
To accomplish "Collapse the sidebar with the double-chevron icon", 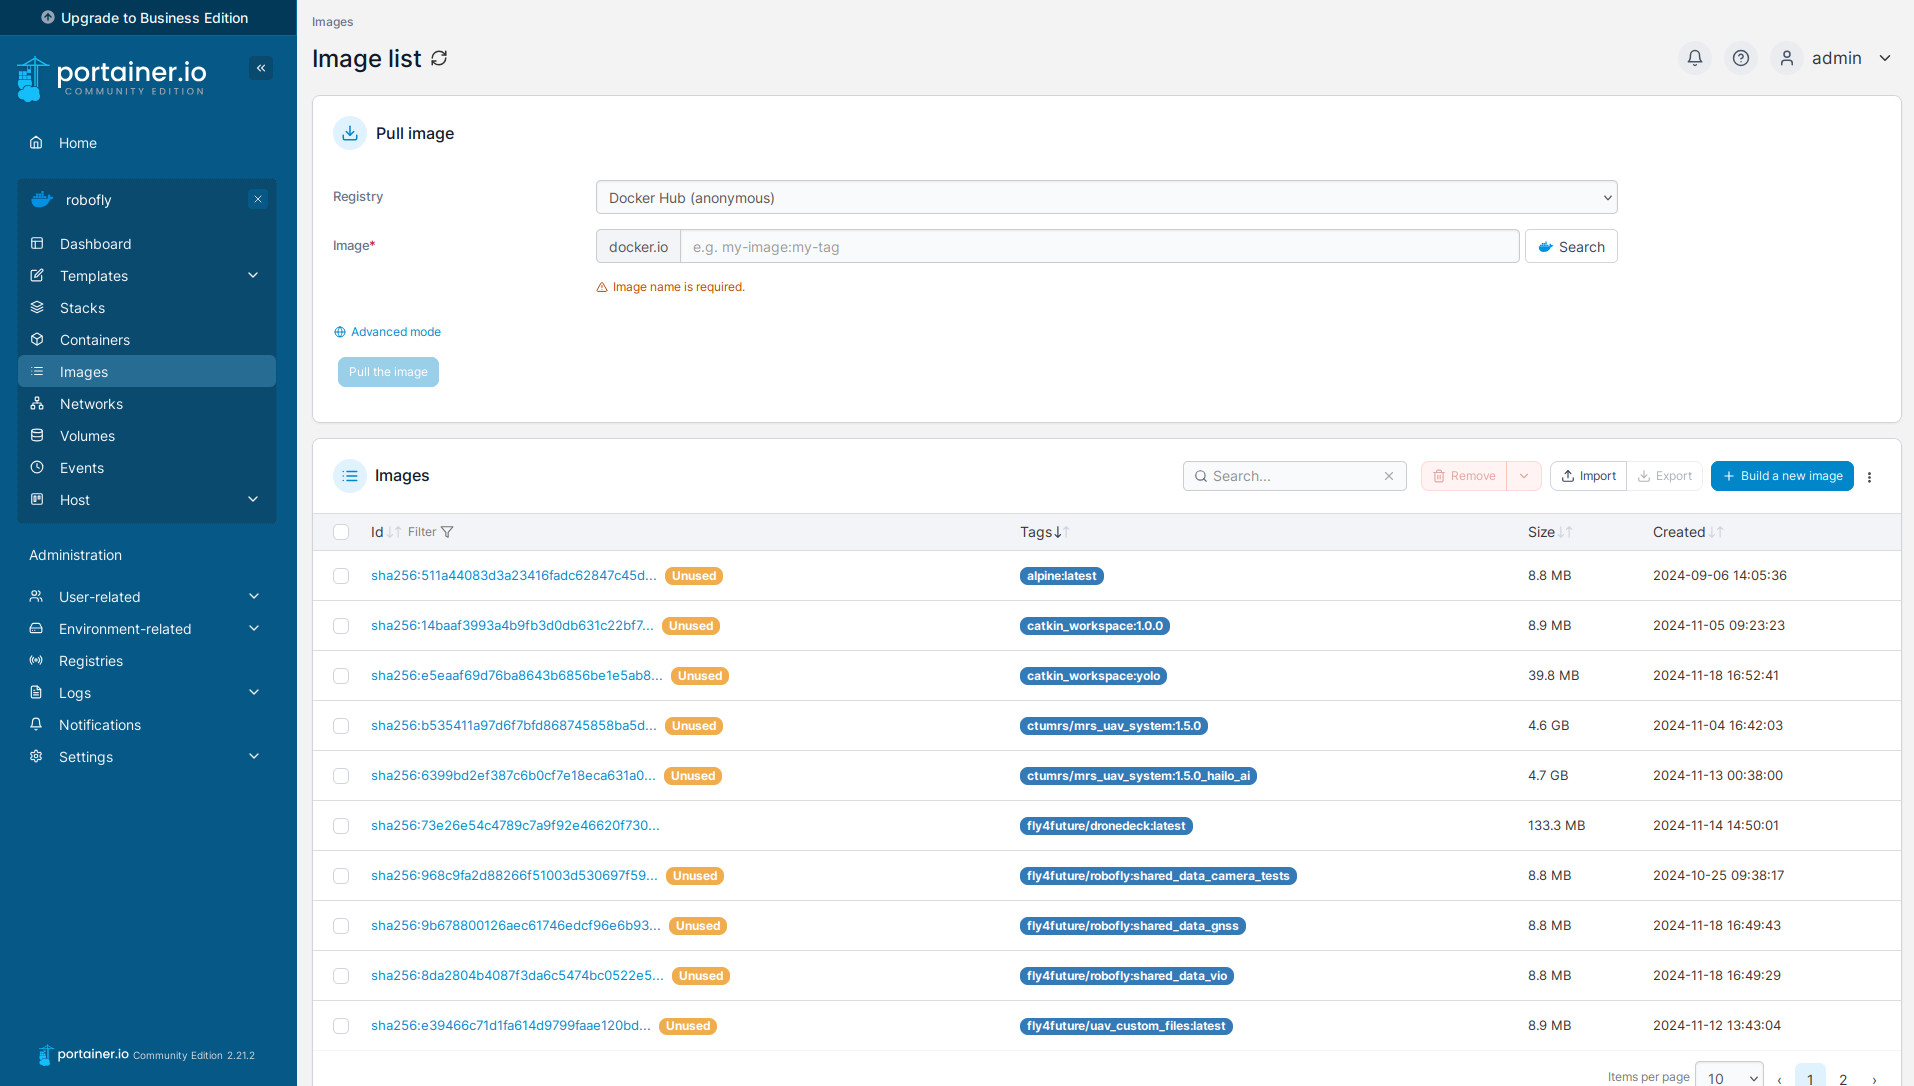I will coord(261,68).
